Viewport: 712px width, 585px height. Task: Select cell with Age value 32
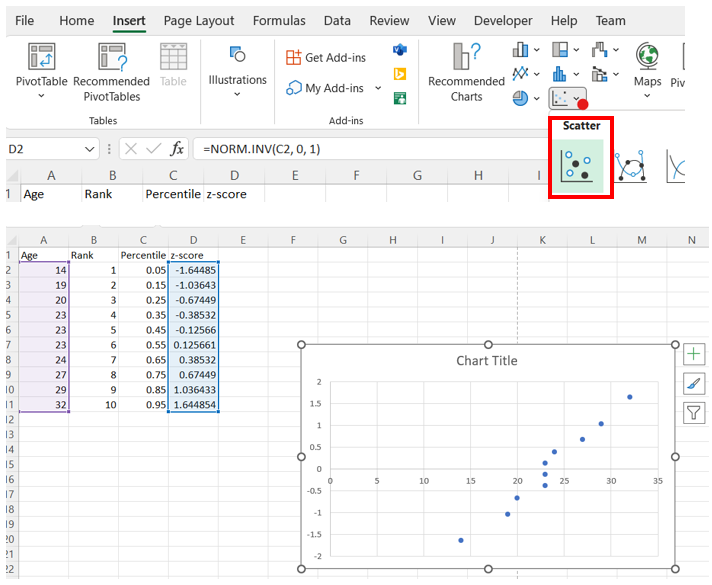(x=44, y=405)
